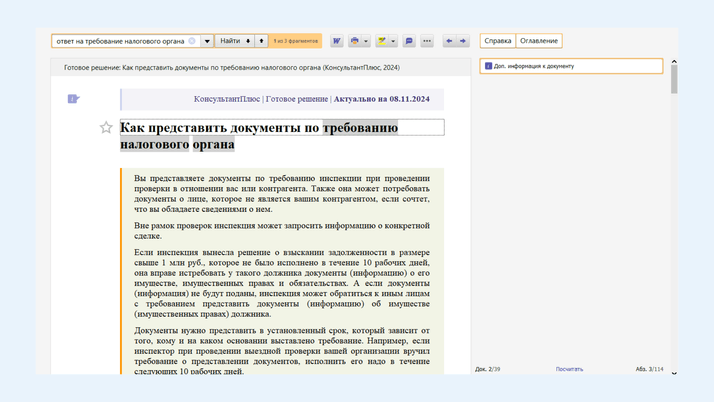The width and height of the screenshot is (714, 402).
Task: Click paragraph starting 'Вы представляете документы'
Action: click(x=282, y=193)
